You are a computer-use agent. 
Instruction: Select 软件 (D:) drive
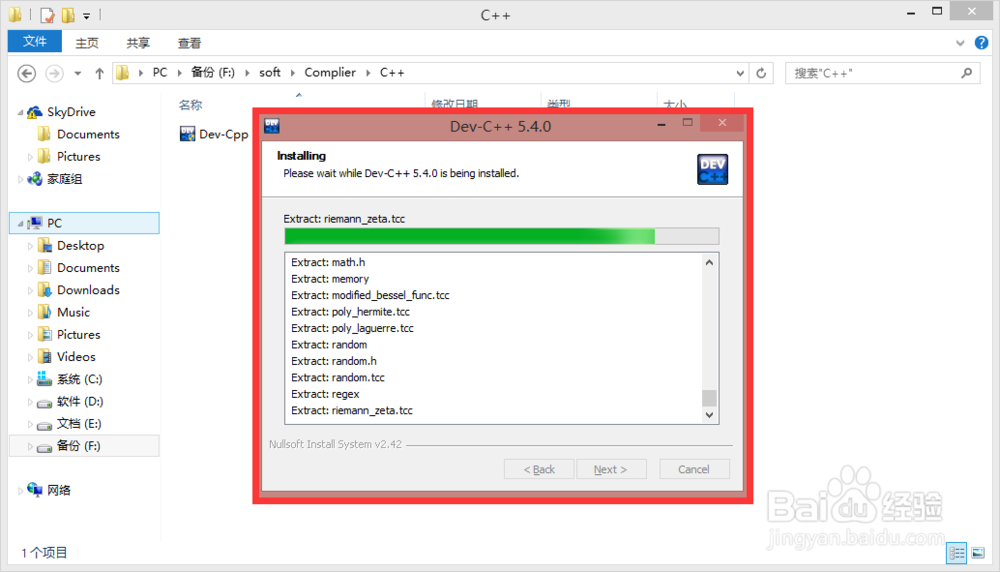coord(80,401)
